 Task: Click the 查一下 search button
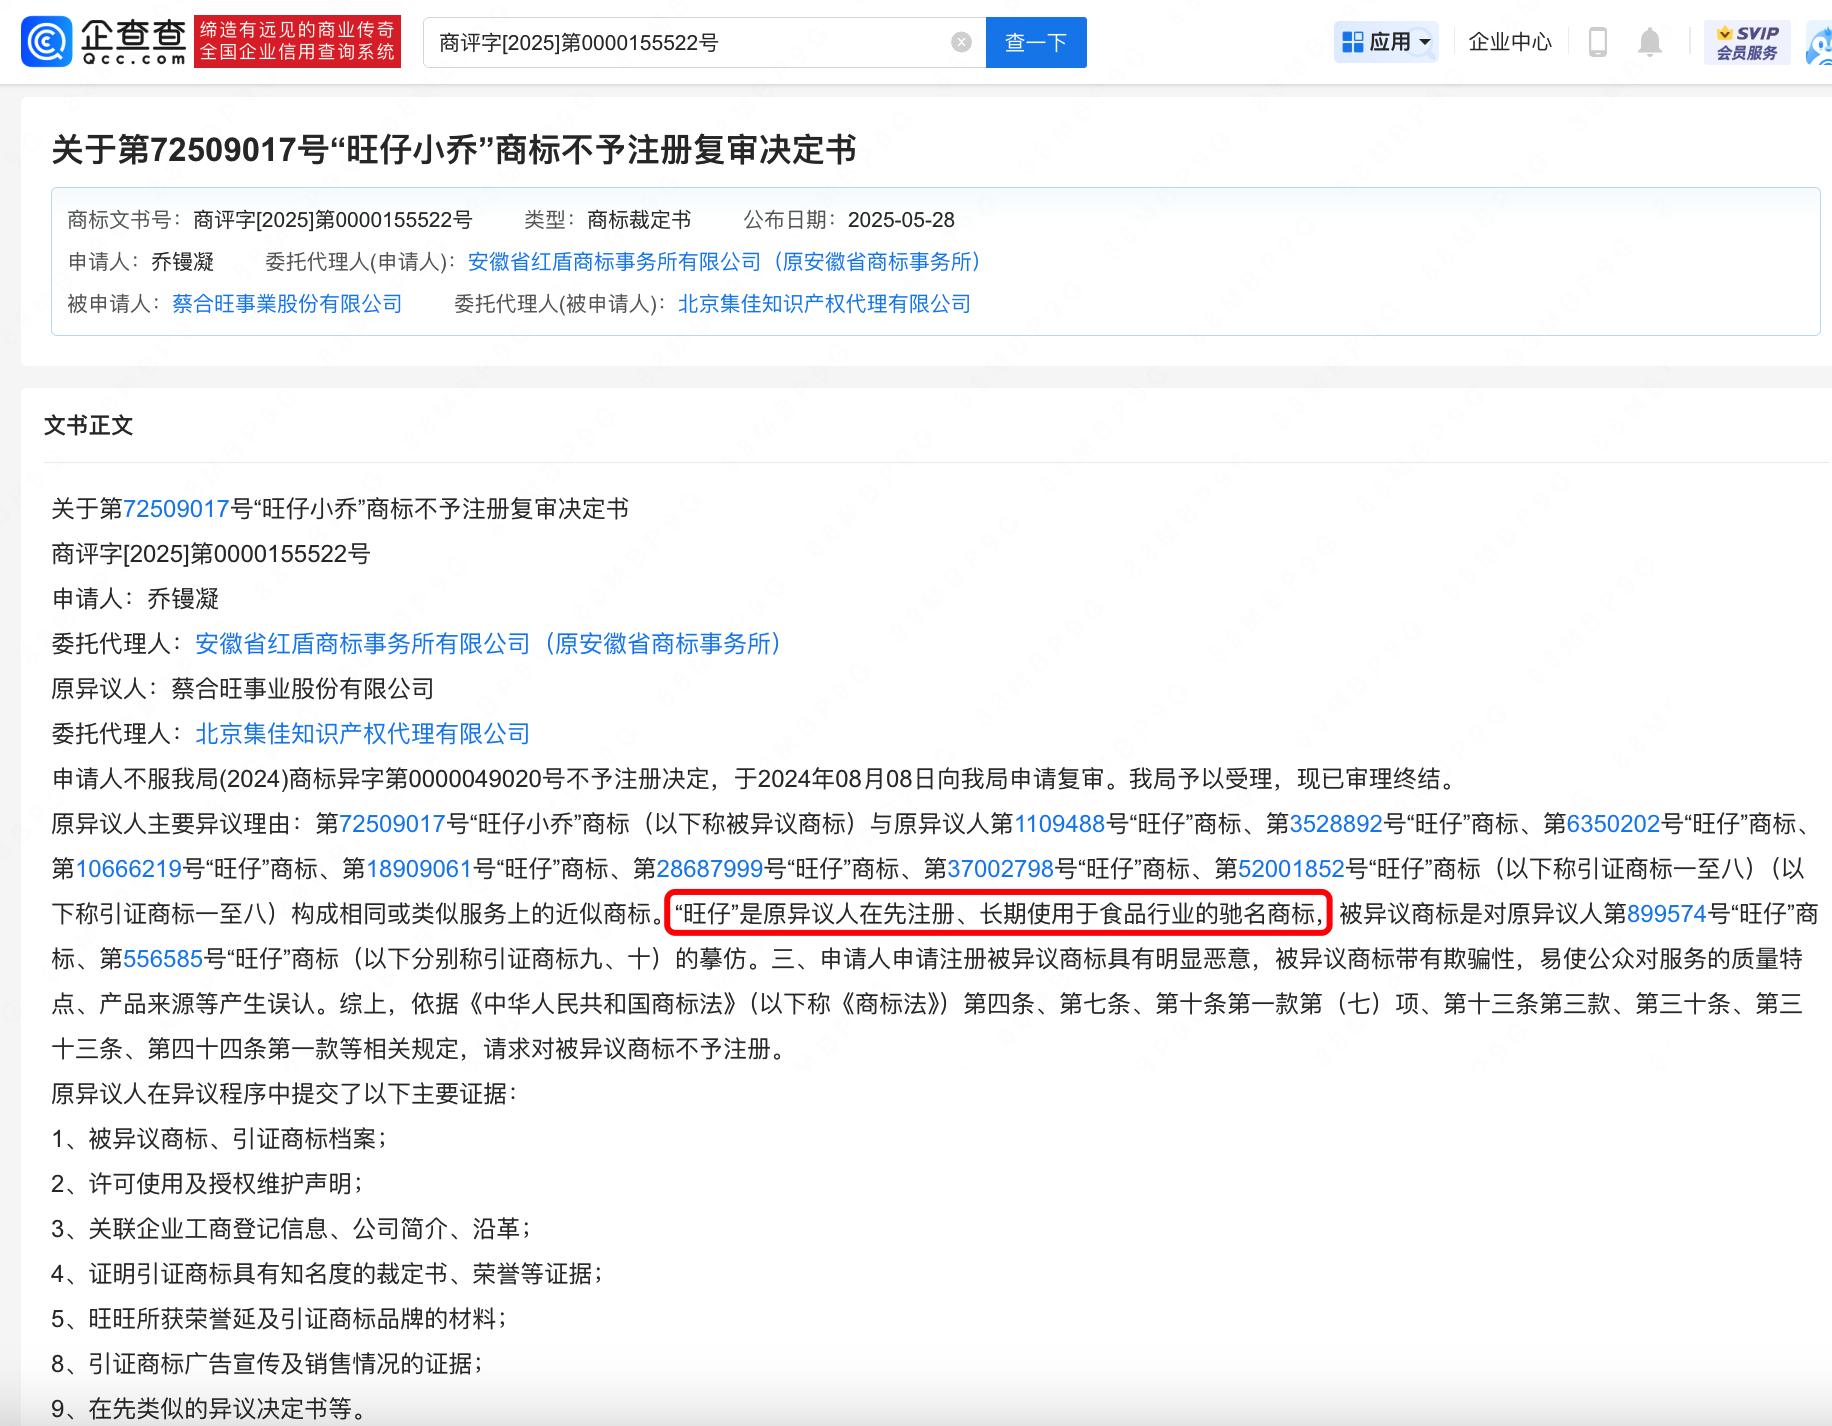tap(1036, 42)
